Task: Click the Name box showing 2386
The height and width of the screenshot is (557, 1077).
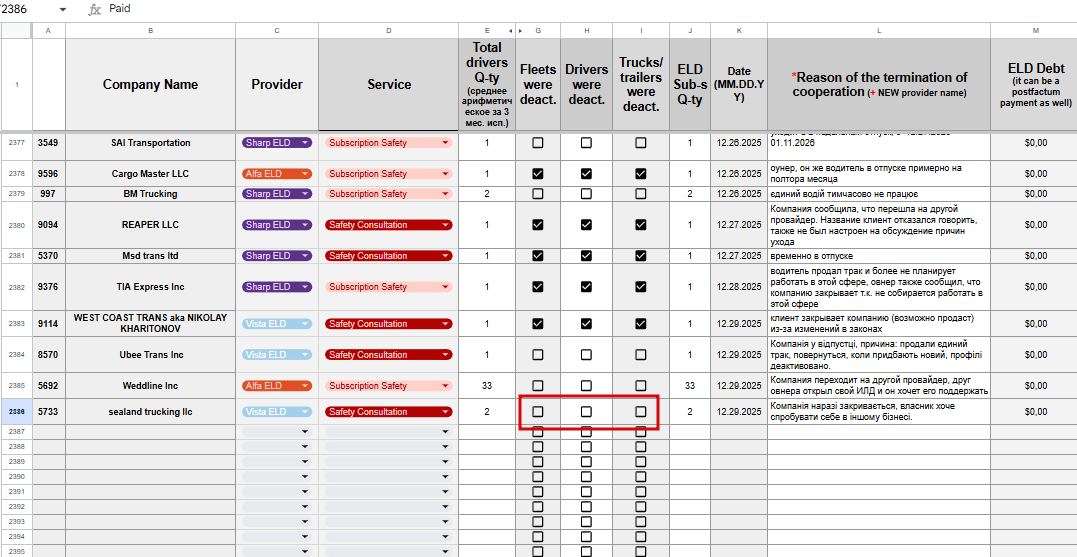Action: tap(27, 9)
